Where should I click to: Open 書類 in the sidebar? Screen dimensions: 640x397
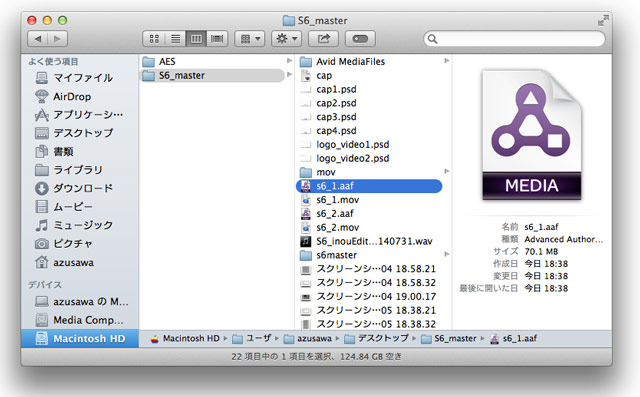point(55,151)
